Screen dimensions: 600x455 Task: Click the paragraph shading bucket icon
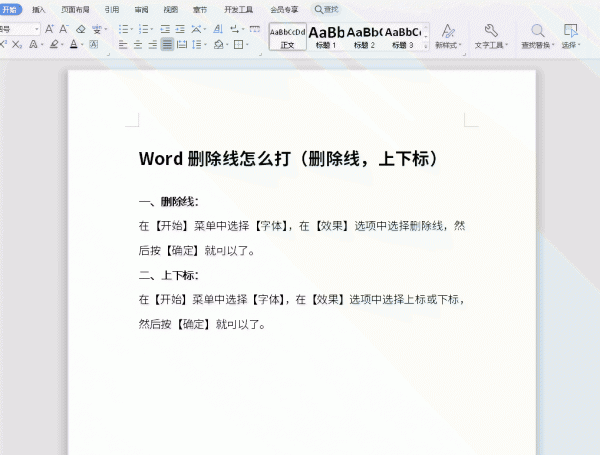[x=218, y=45]
